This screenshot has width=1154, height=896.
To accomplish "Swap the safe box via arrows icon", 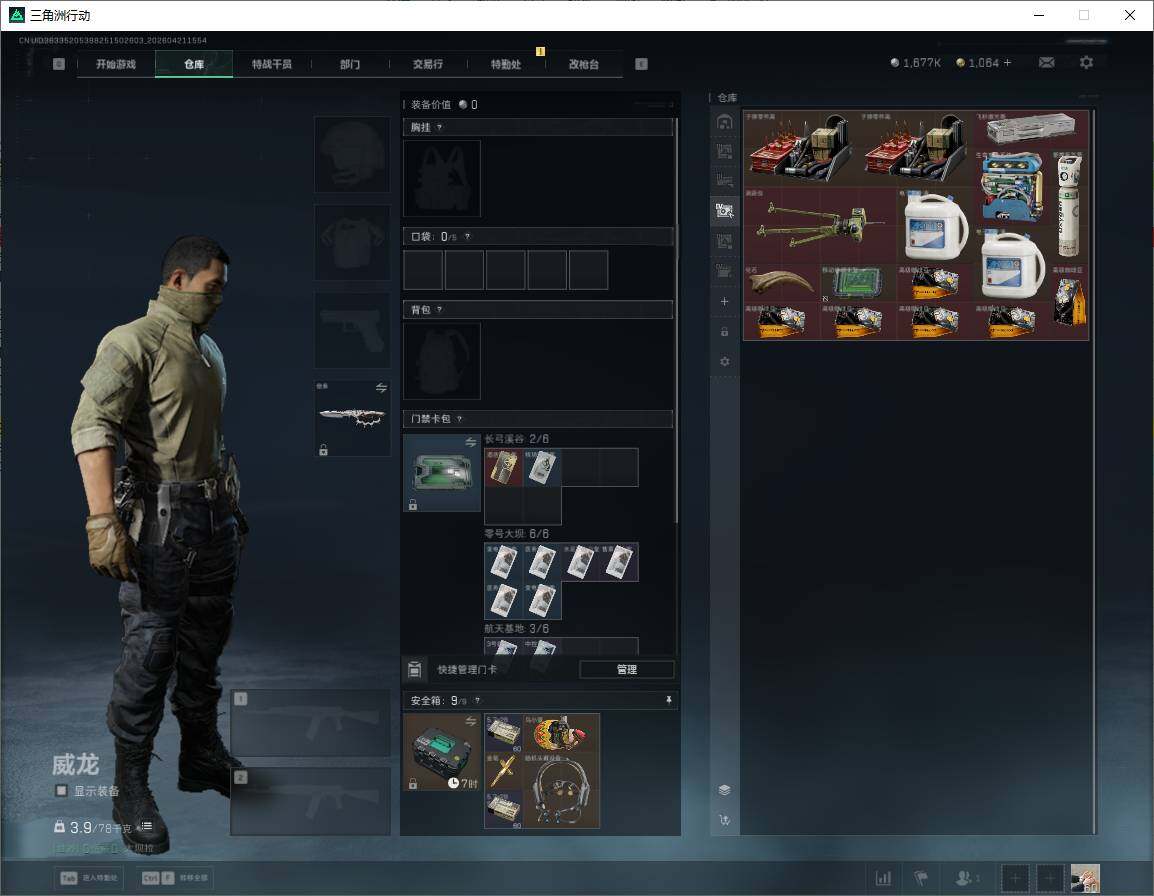I will [471, 721].
